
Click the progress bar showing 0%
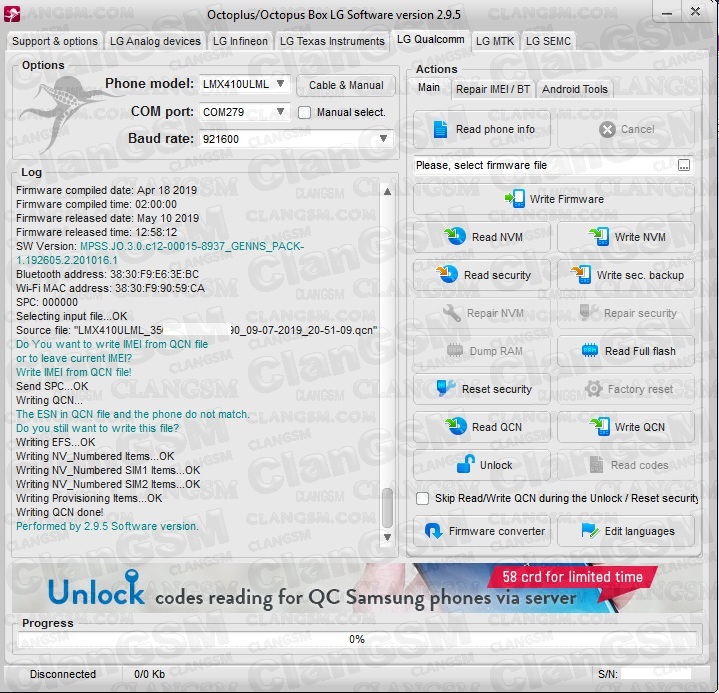tap(357, 639)
